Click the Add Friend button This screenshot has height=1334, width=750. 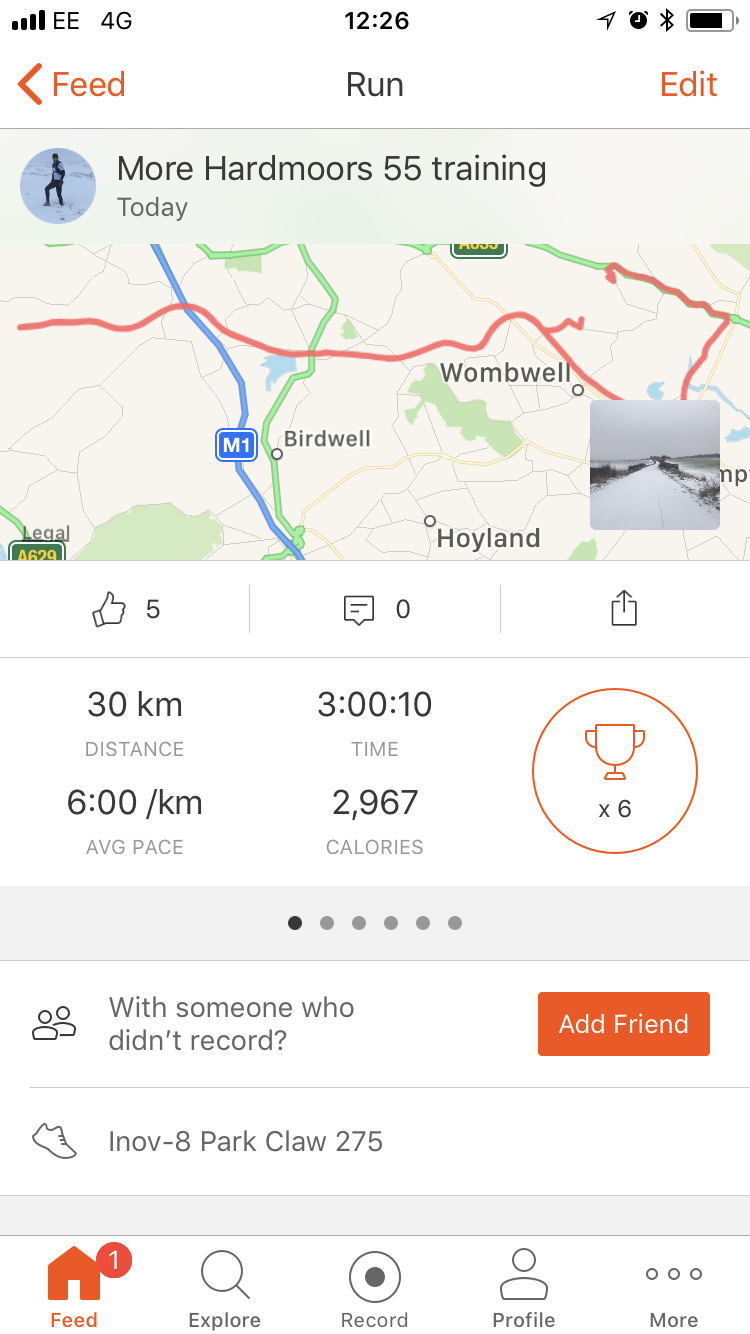tap(623, 1023)
